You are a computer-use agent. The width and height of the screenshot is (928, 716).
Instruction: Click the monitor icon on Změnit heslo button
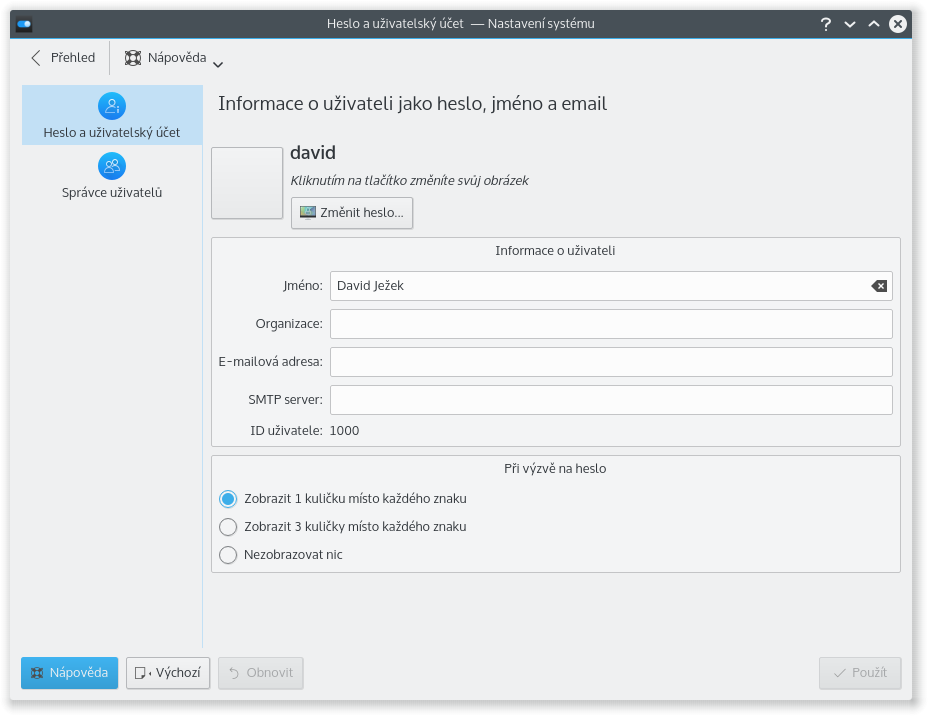click(x=308, y=213)
